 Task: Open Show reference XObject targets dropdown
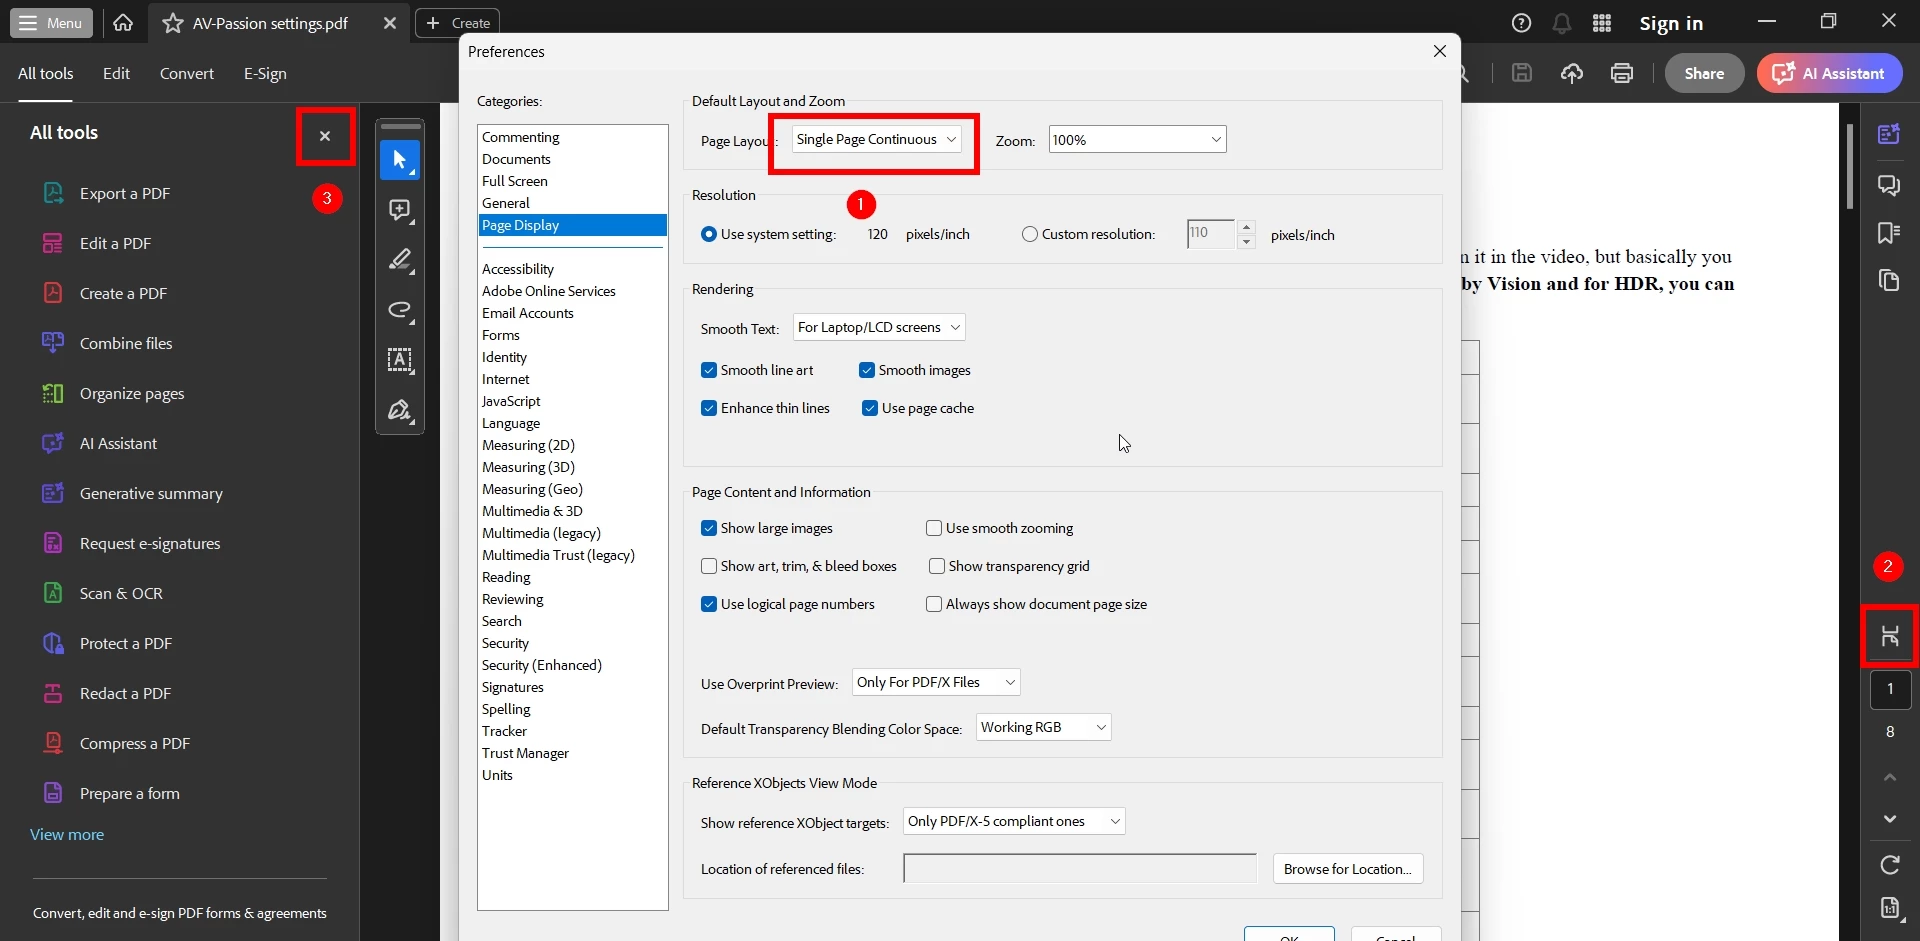1014,821
